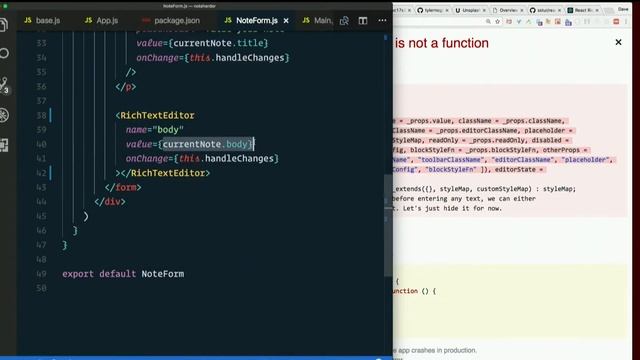
Task: Close the Overview tab in the browser
Action: click(x=522, y=10)
